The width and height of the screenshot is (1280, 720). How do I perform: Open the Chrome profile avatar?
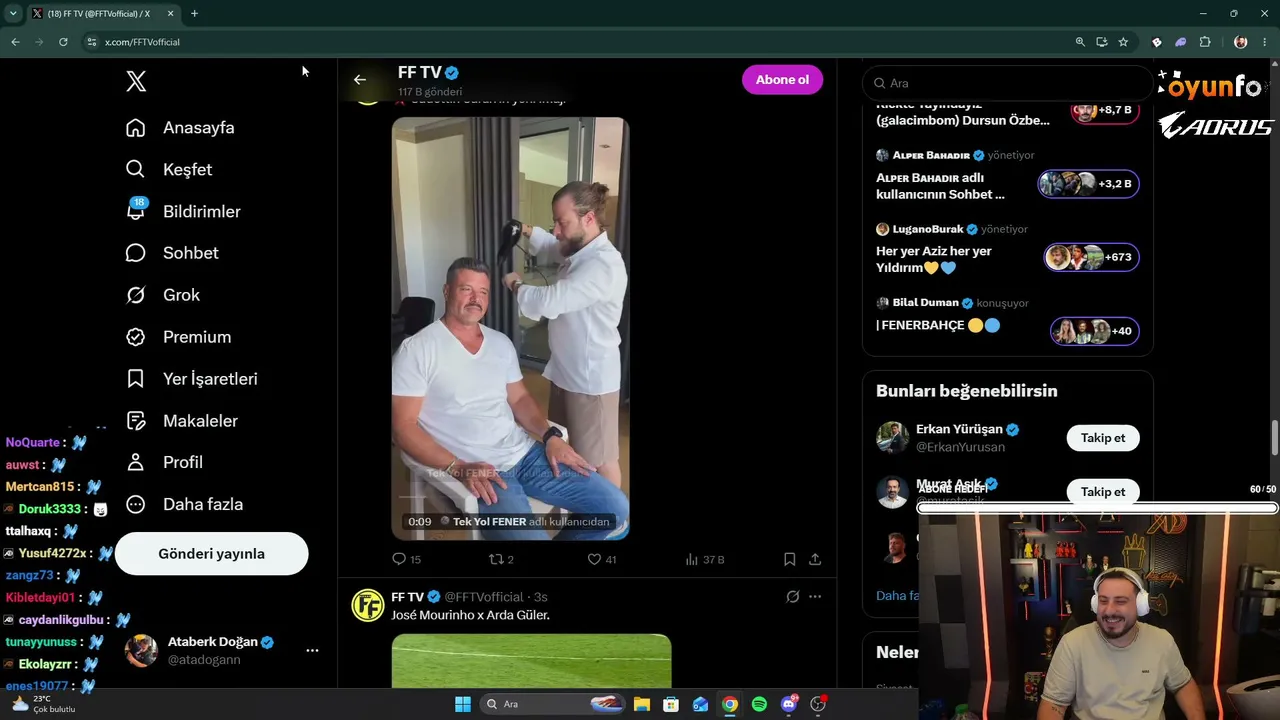click(x=1241, y=42)
